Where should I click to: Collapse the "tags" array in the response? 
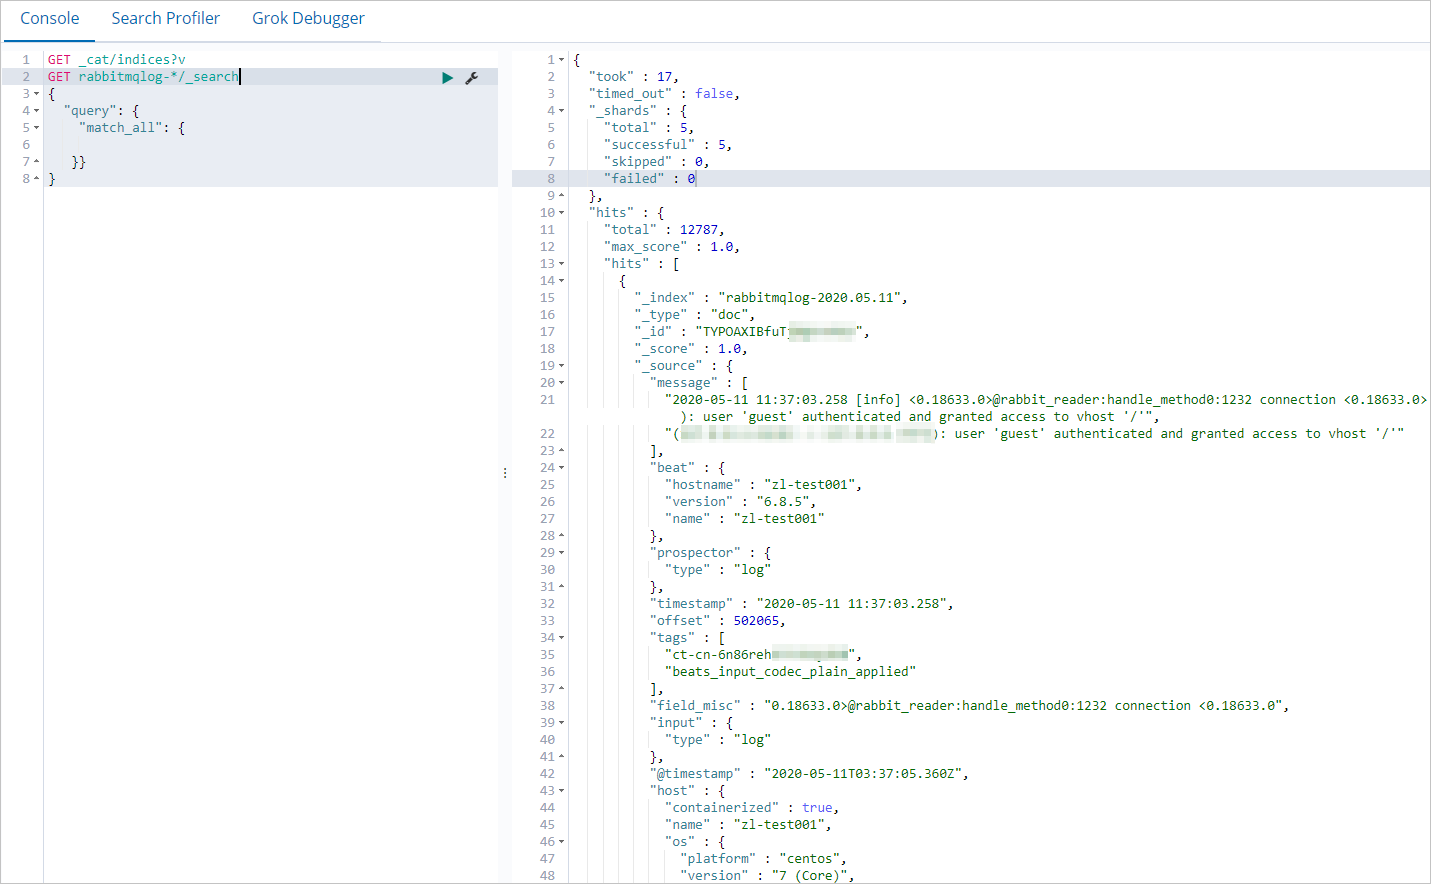(562, 638)
